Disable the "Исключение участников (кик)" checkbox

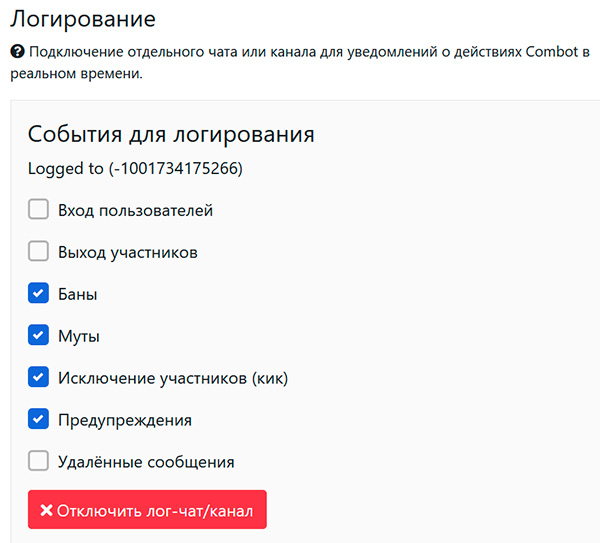38,377
